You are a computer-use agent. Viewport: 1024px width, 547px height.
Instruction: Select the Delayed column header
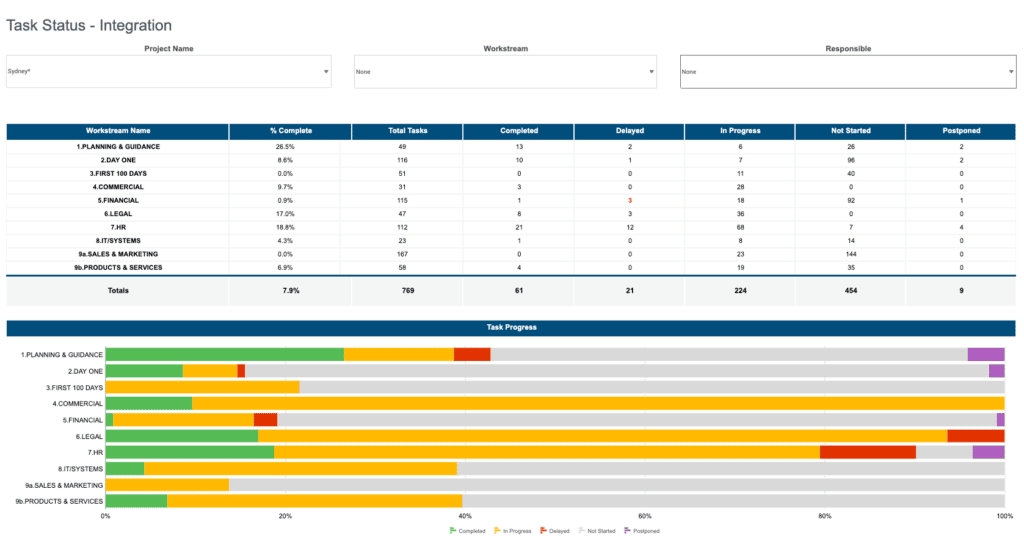(x=629, y=131)
